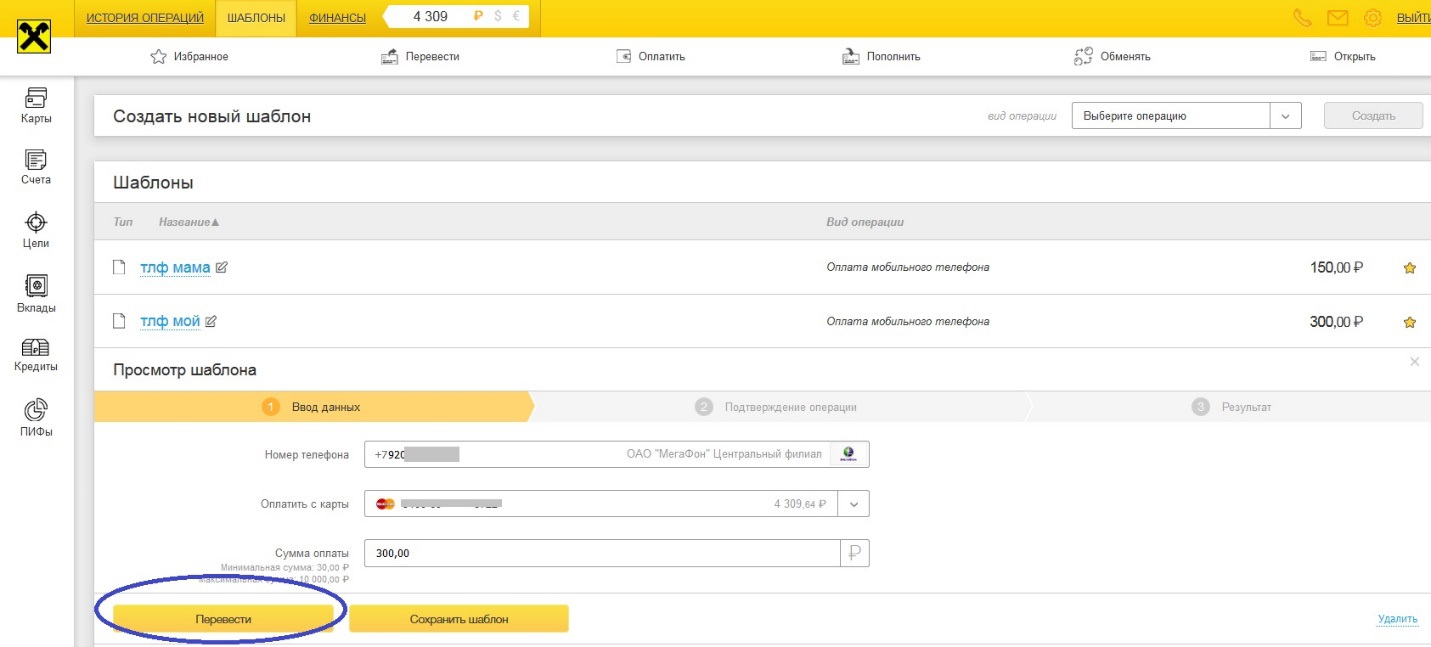Open the ПИФы sidebar section

tap(36, 418)
